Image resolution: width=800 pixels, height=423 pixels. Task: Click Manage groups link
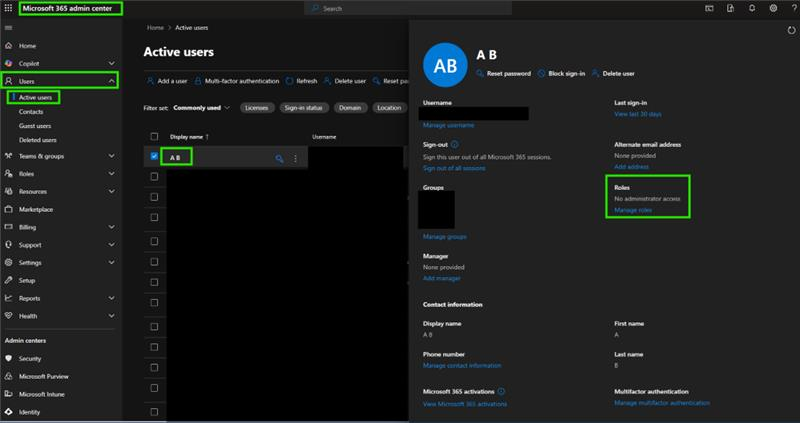coord(444,237)
